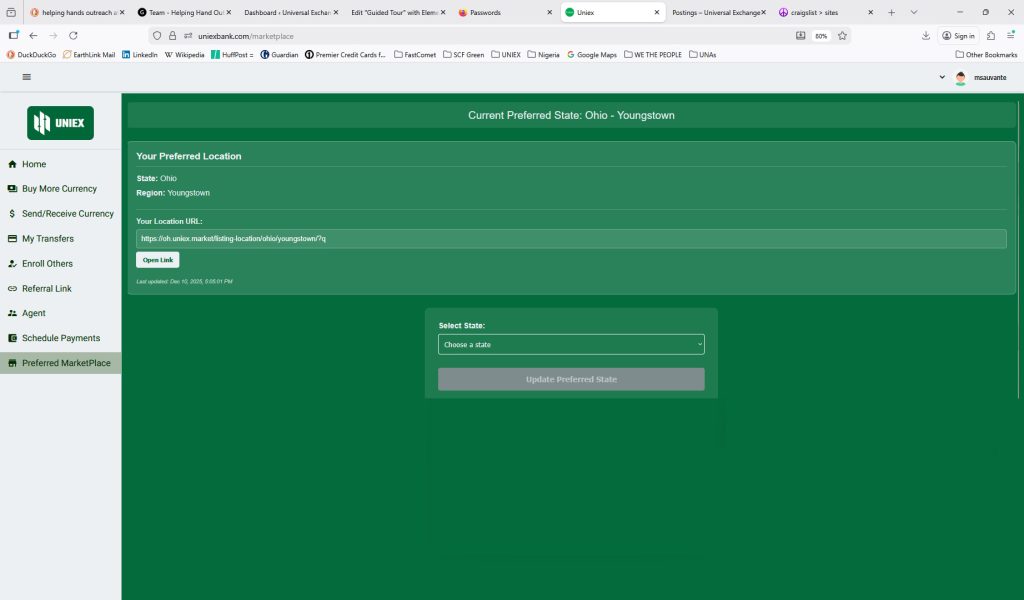The width and height of the screenshot is (1024, 600).
Task: Open the Home sidebar item
Action: tap(34, 164)
